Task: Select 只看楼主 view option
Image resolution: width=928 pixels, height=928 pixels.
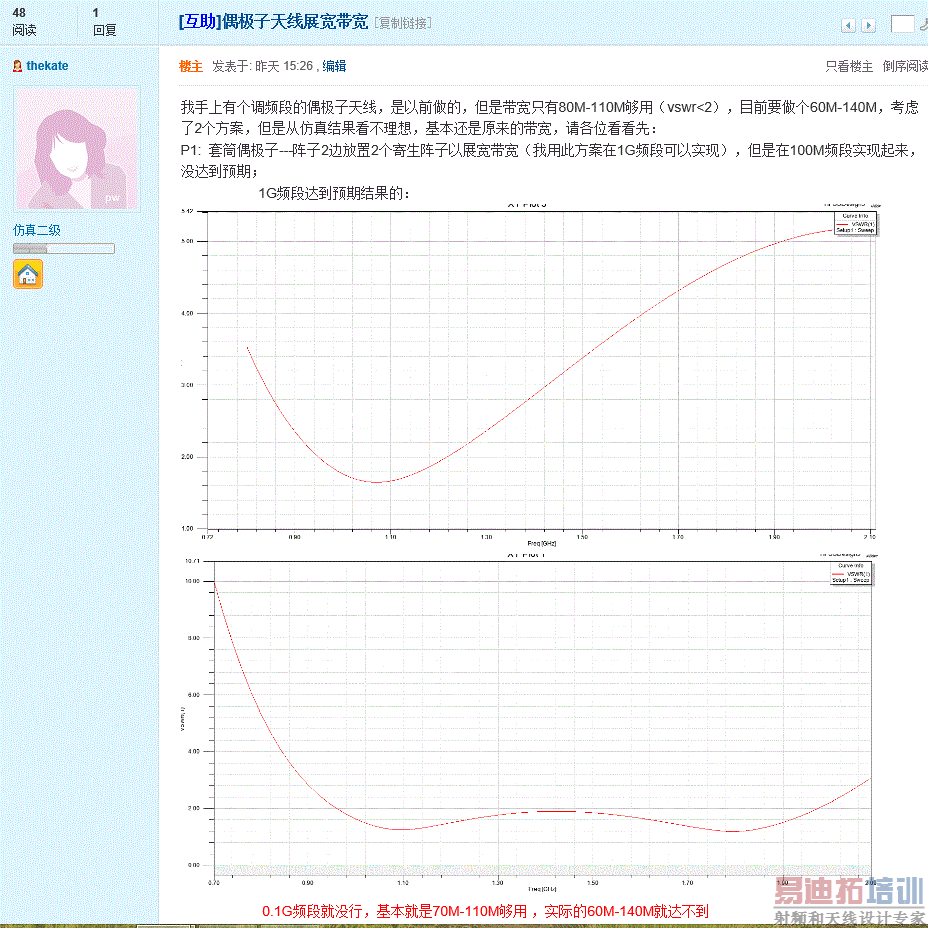Action: pos(849,66)
